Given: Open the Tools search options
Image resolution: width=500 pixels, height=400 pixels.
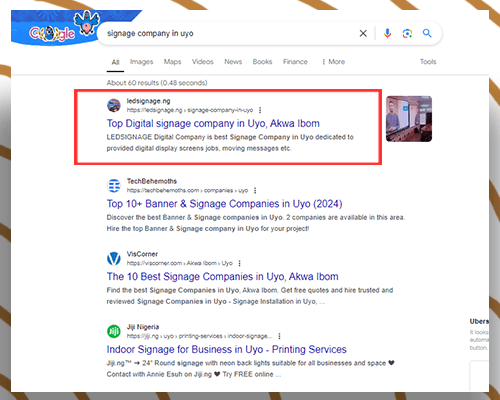Looking at the screenshot, I should [428, 62].
